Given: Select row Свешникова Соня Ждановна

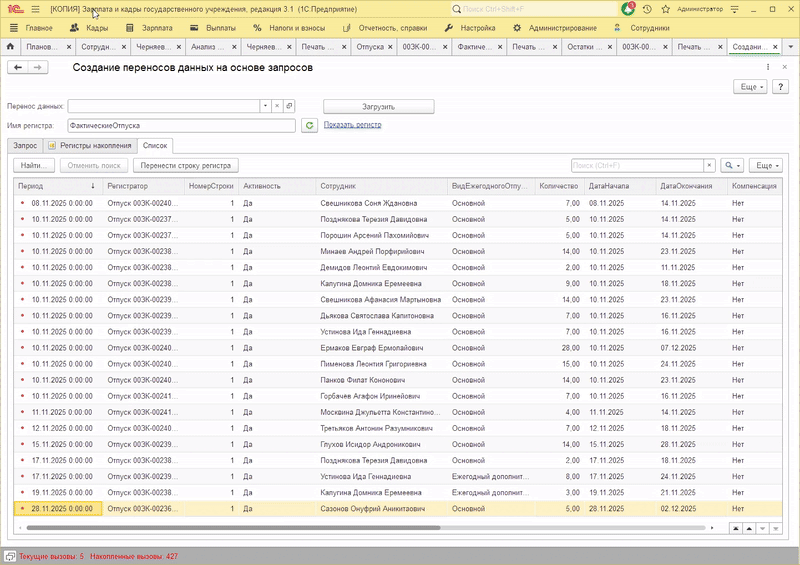Looking at the screenshot, I should [x=398, y=203].
